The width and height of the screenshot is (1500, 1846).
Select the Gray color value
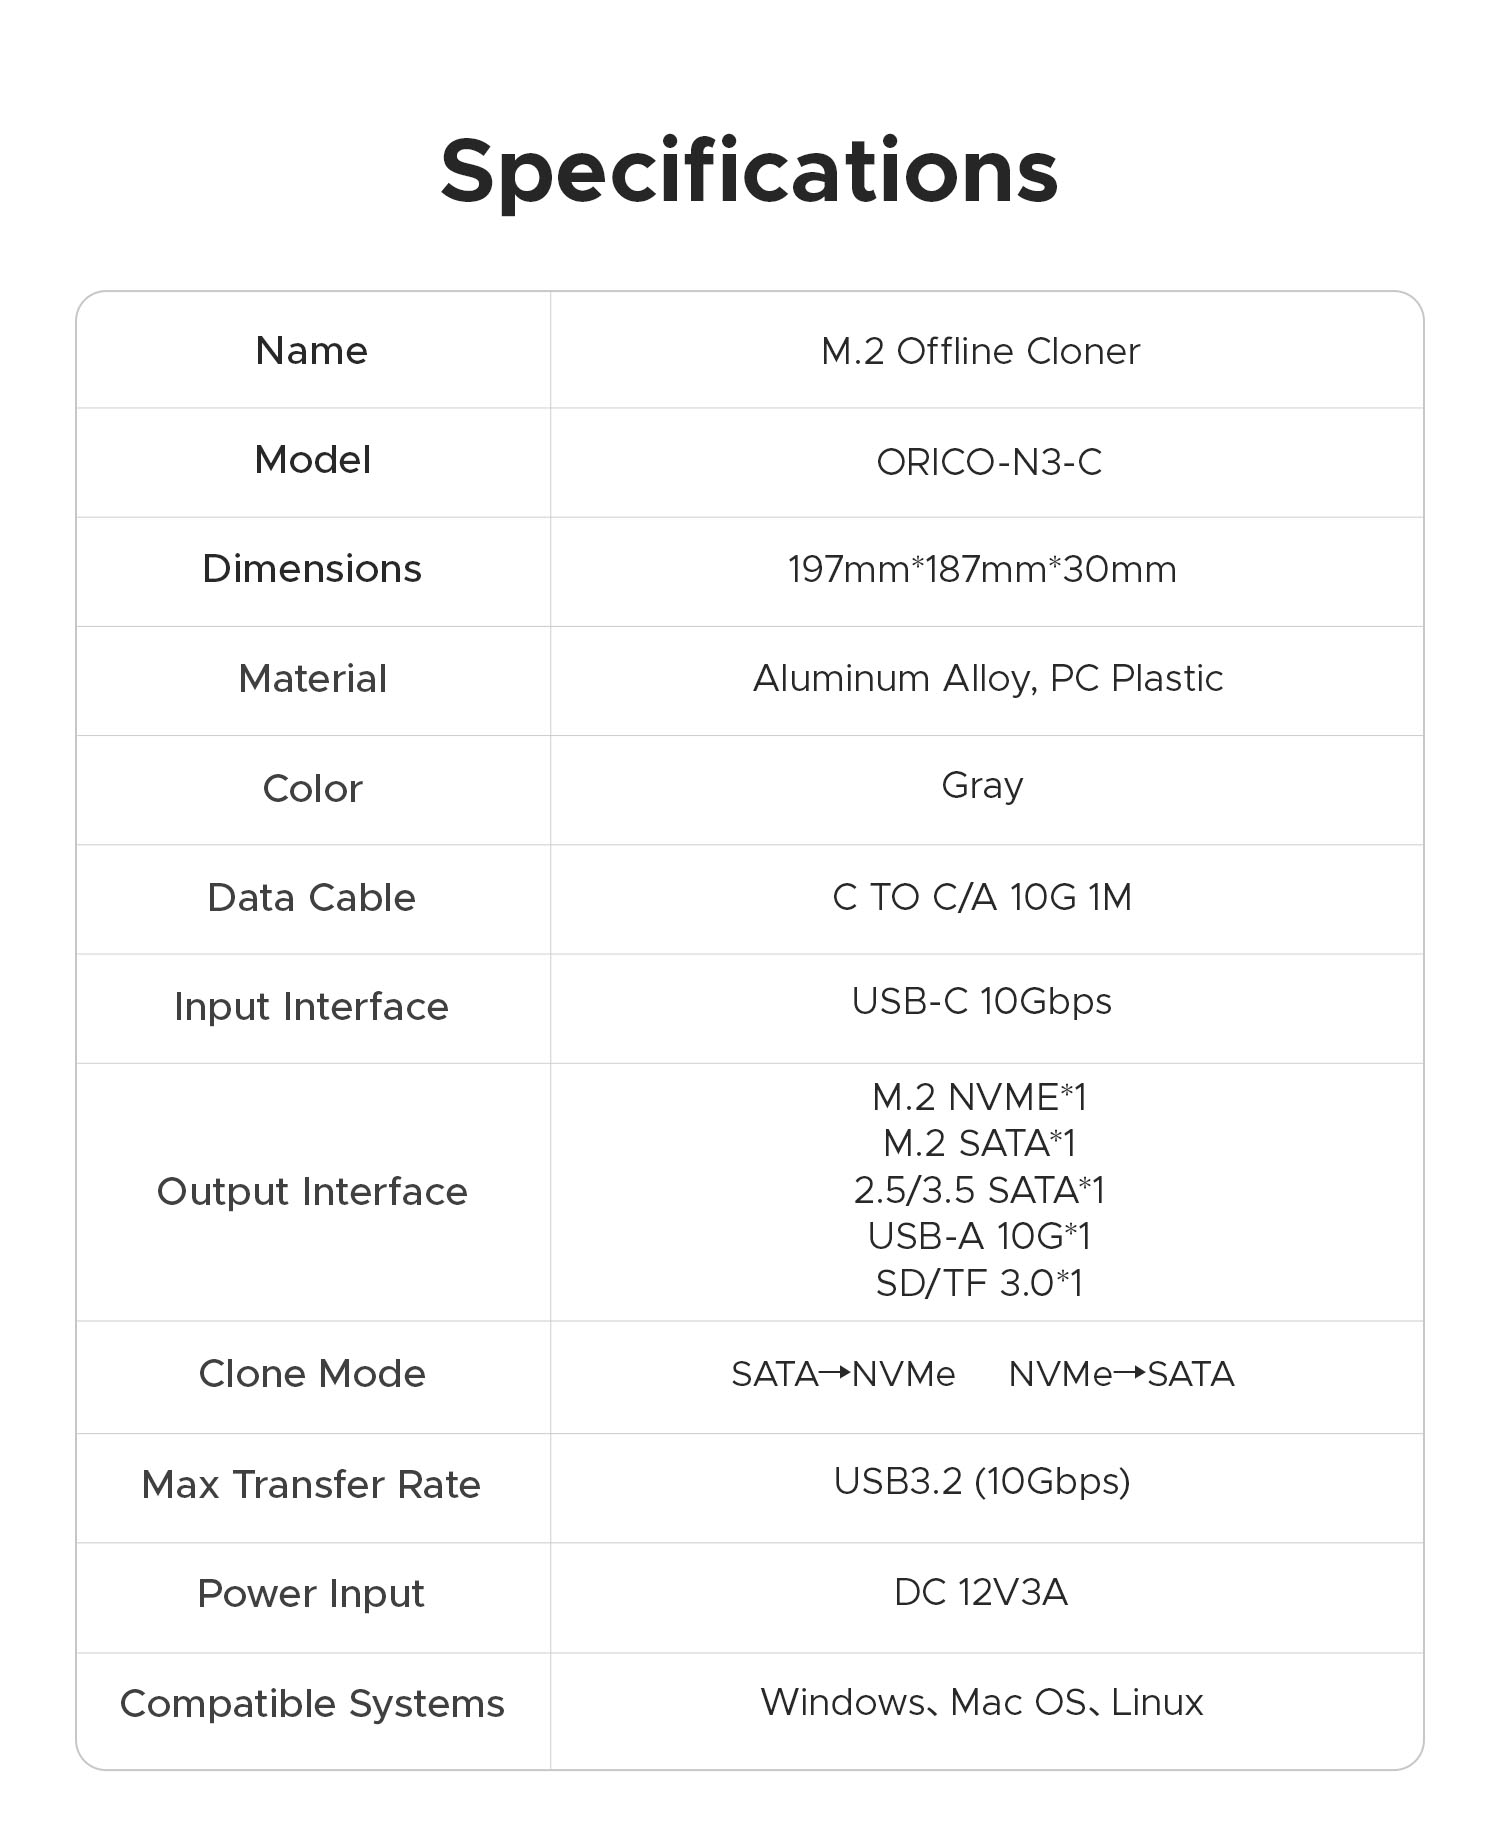982,786
